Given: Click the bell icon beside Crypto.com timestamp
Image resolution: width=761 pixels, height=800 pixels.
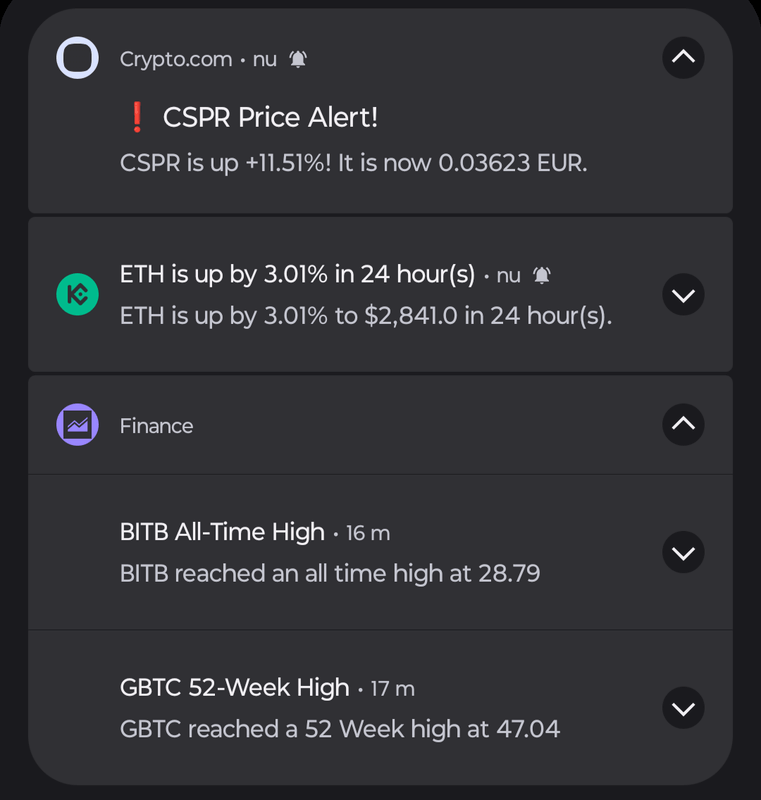Looking at the screenshot, I should pos(298,59).
